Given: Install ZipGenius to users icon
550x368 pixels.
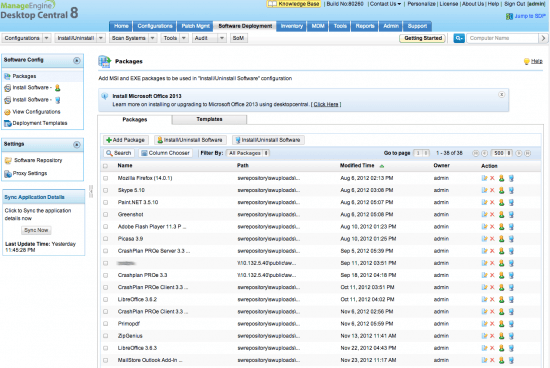Looking at the screenshot, I should click(502, 336).
